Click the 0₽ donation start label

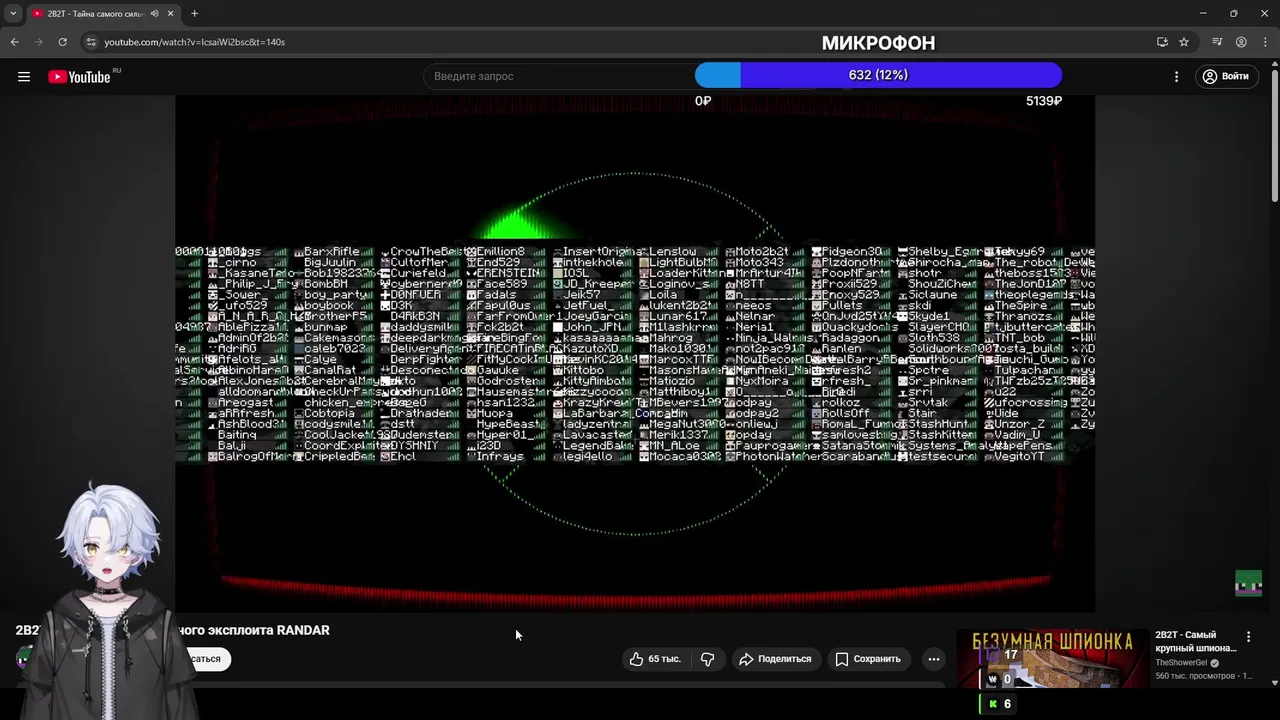(x=703, y=101)
